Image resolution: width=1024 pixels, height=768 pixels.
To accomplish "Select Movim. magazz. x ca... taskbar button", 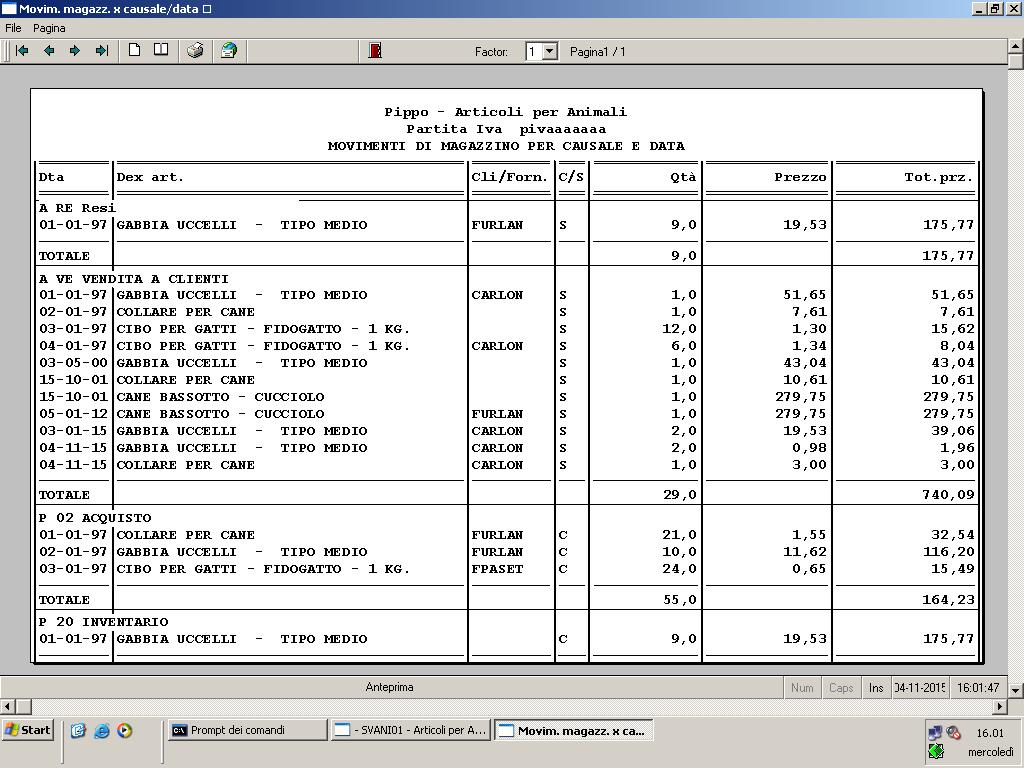I will click(x=573, y=730).
